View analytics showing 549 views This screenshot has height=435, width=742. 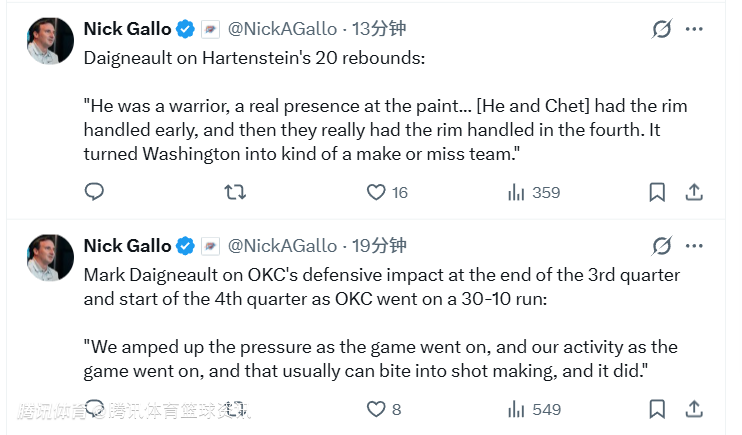tap(517, 409)
